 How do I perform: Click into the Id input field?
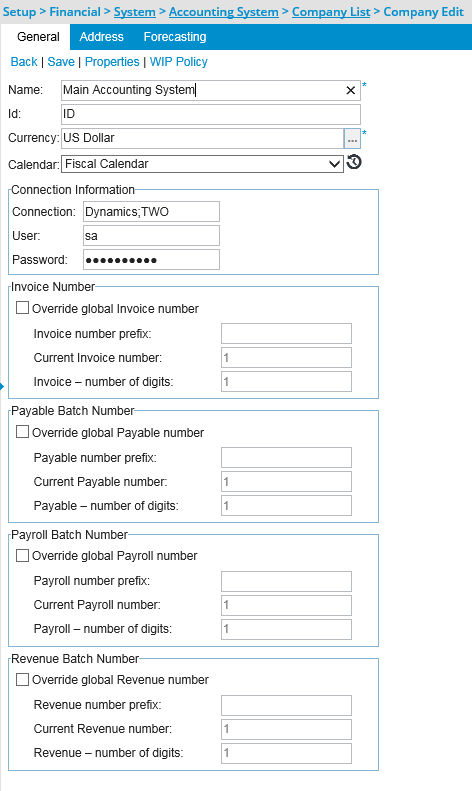click(211, 114)
